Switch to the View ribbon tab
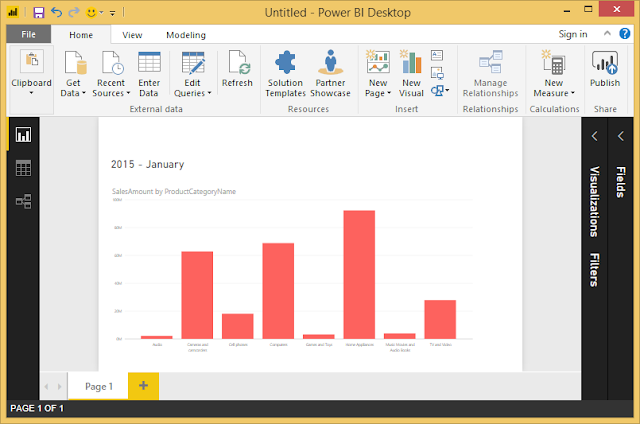The width and height of the screenshot is (640, 424). tap(132, 35)
